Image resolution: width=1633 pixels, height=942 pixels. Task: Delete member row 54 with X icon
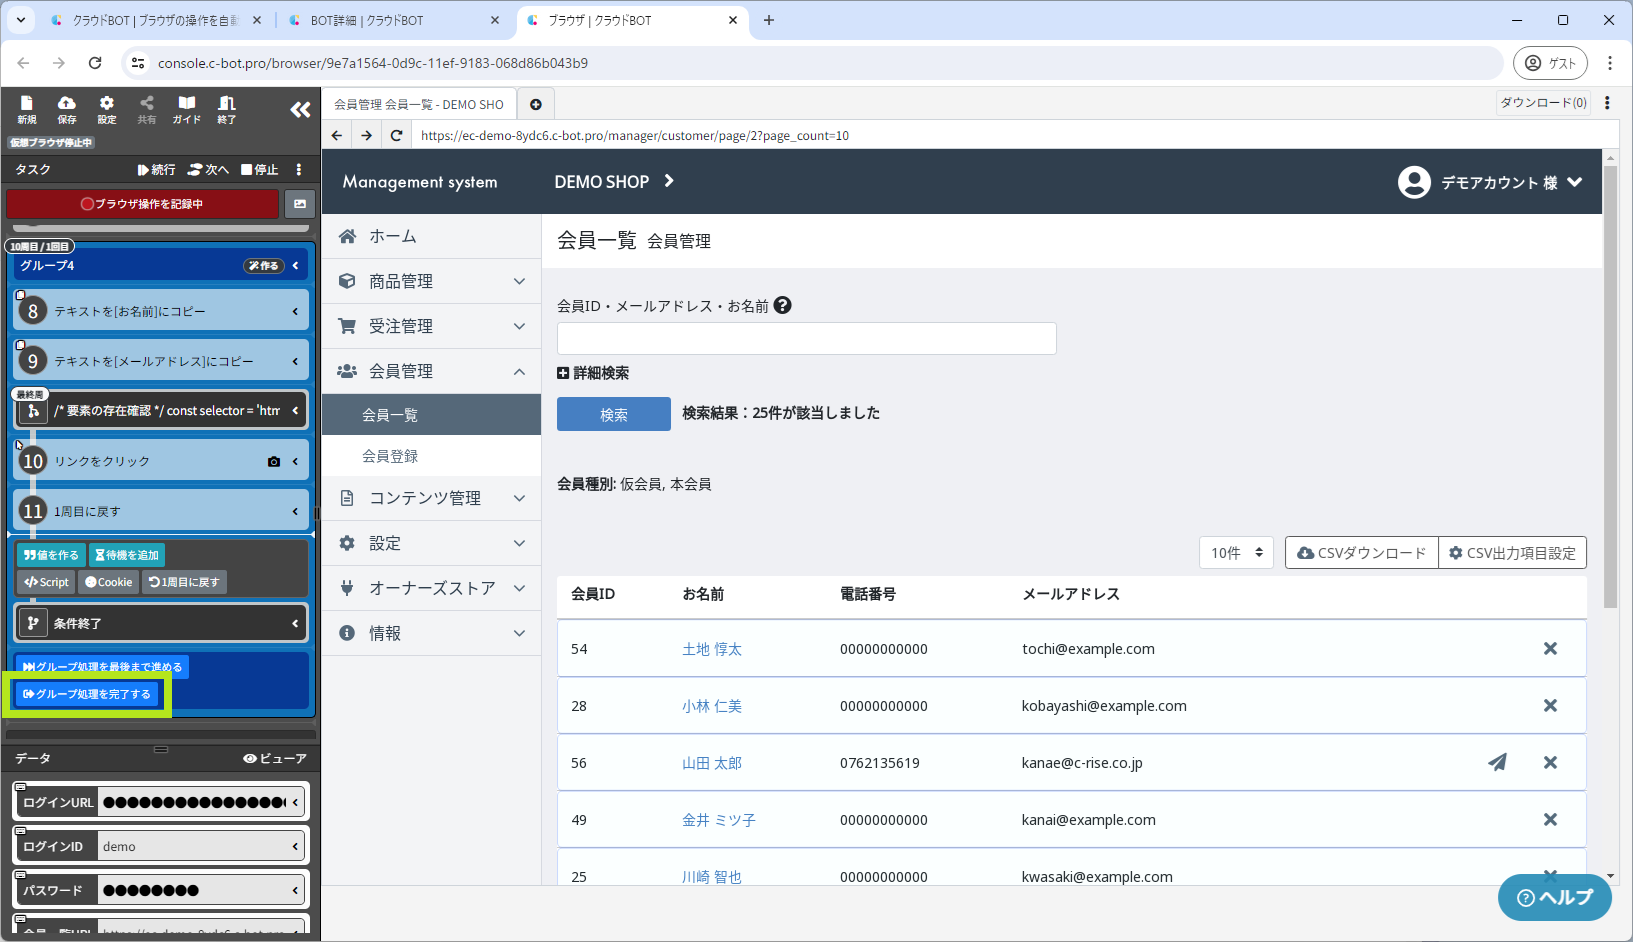(1550, 648)
